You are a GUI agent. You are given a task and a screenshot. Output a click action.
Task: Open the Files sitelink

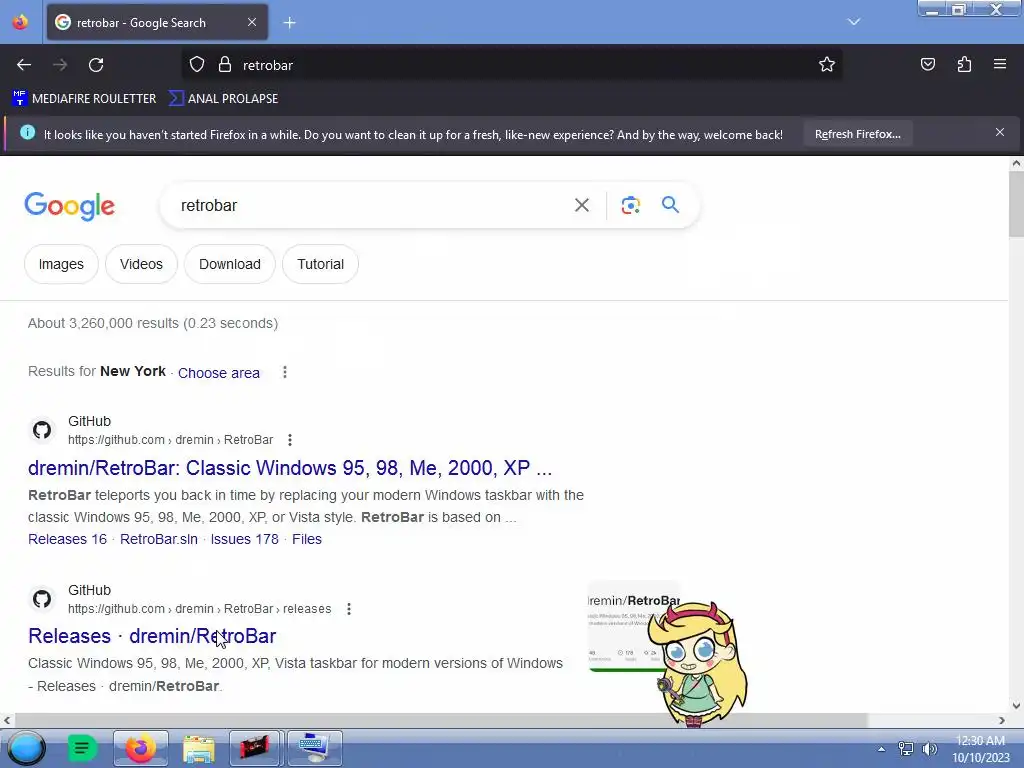[307, 539]
